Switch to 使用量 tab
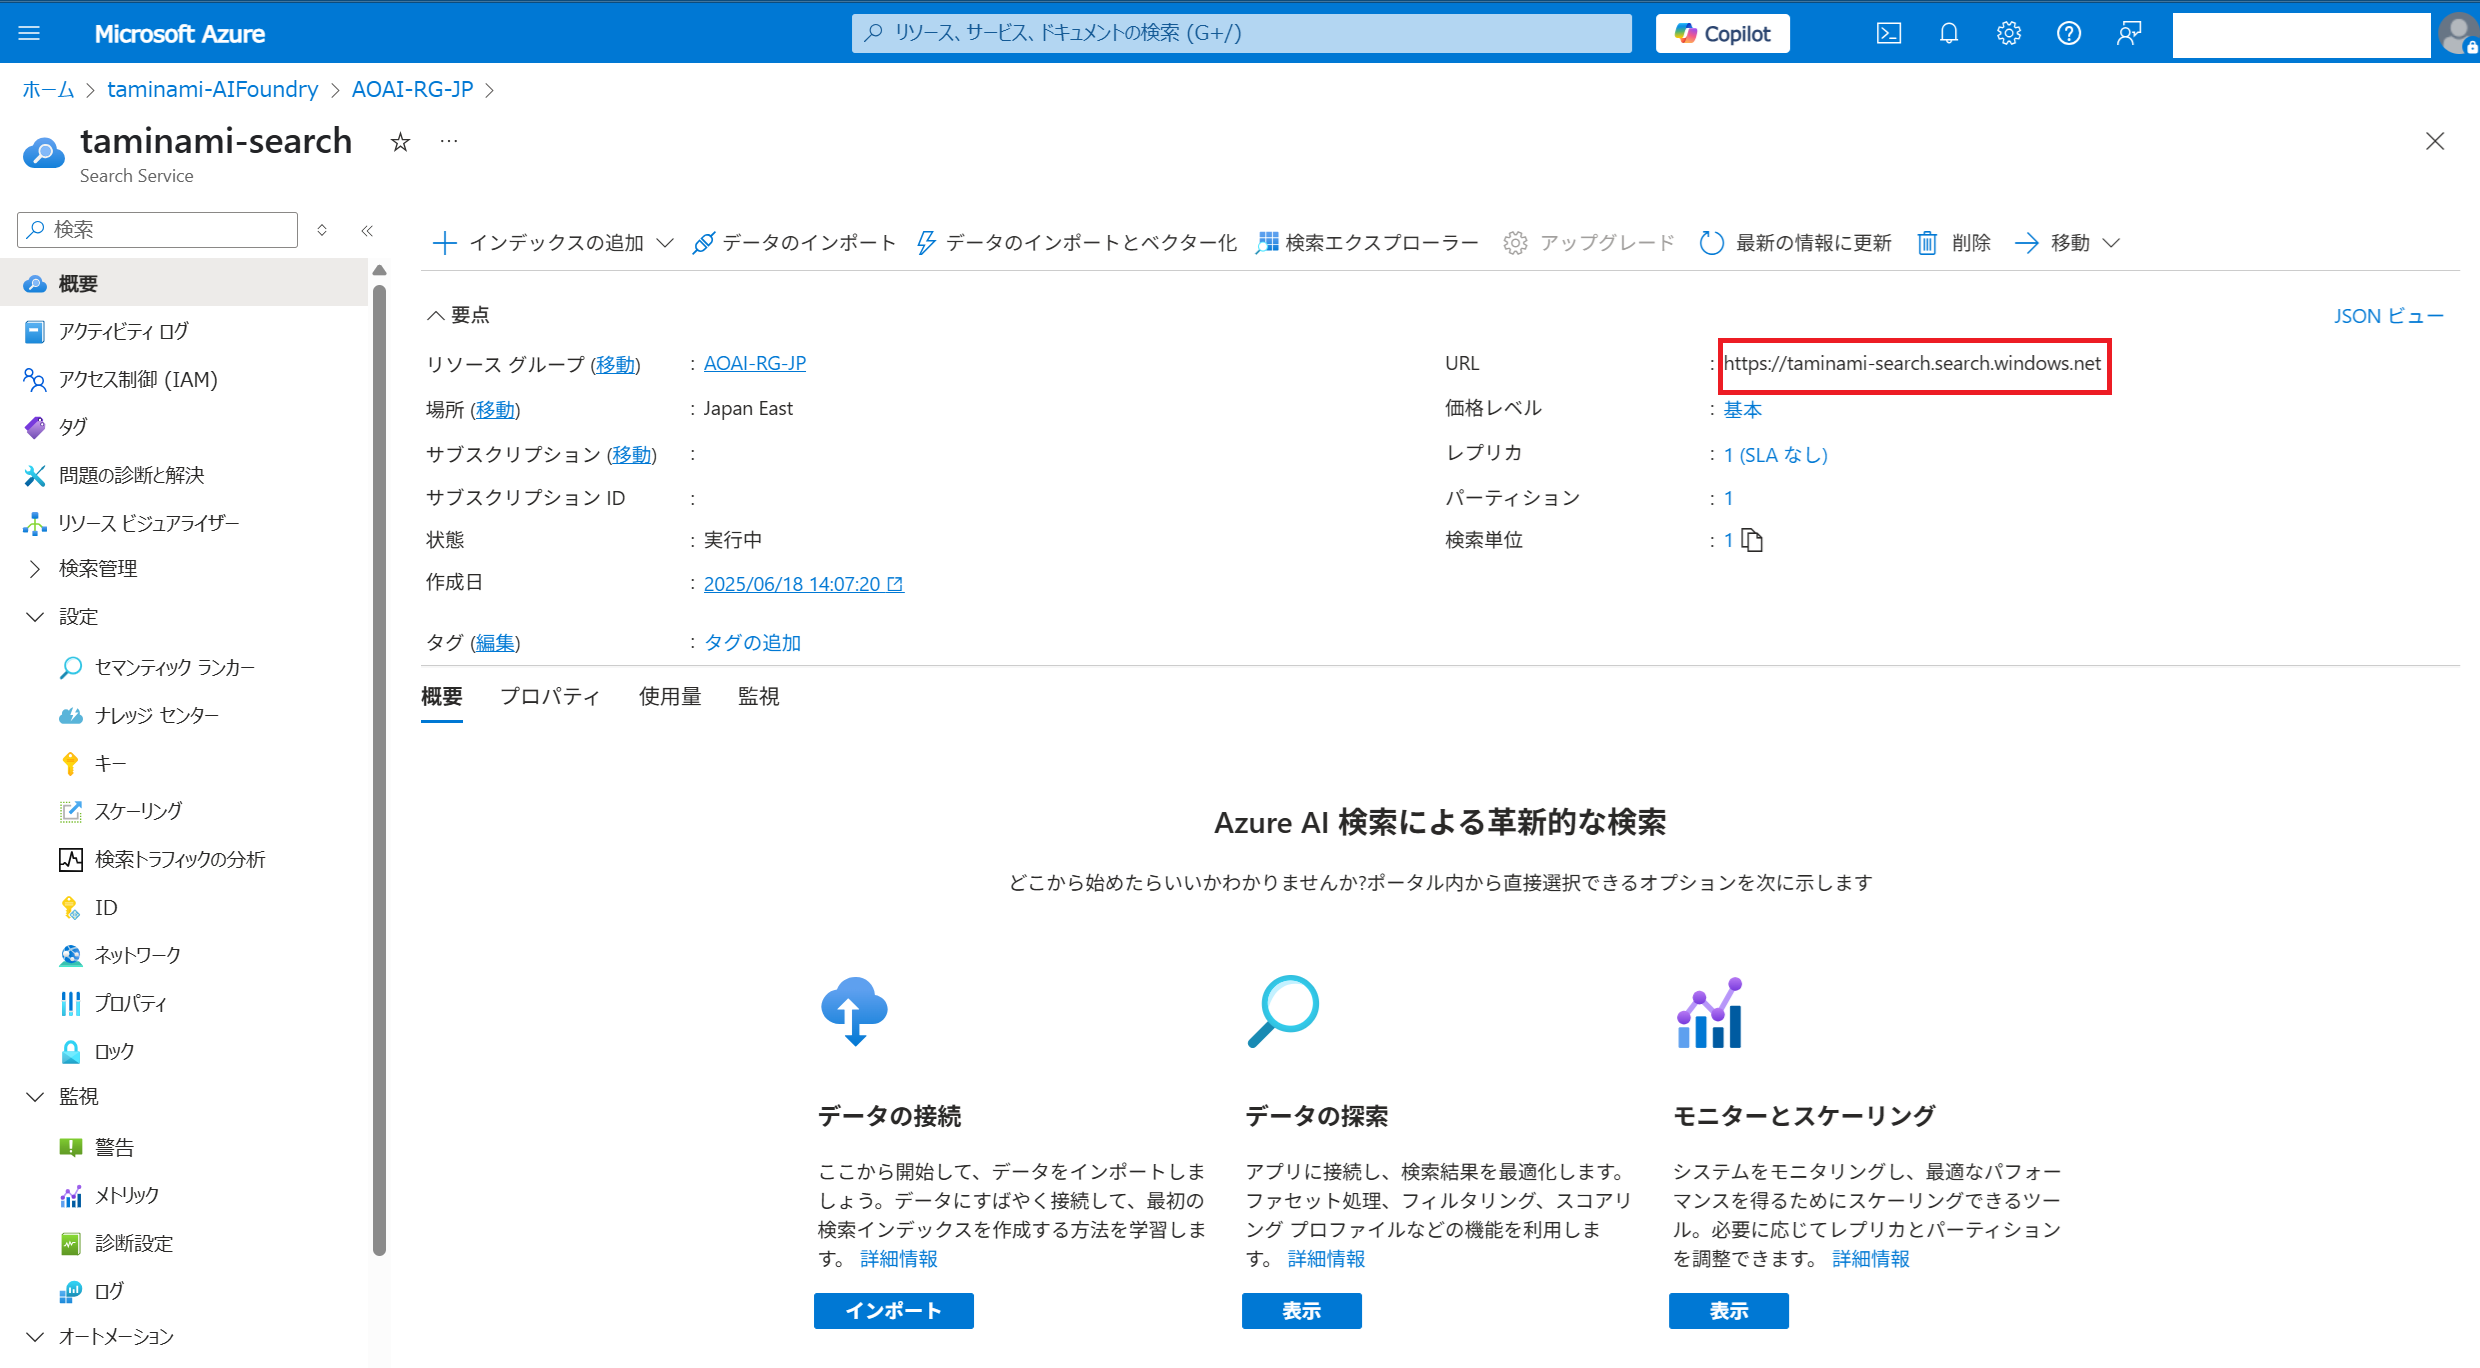This screenshot has height=1368, width=2480. (x=670, y=696)
